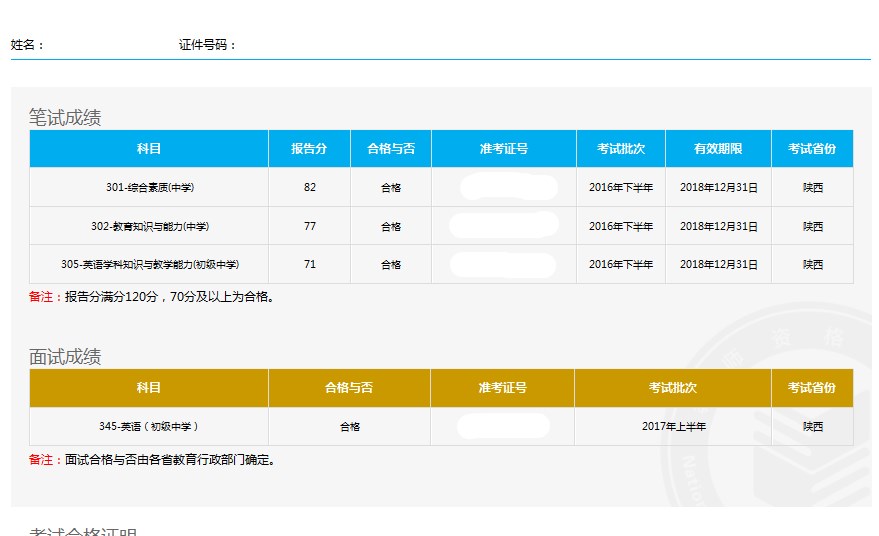The width and height of the screenshot is (879, 536).
Task: Click 2016年下半年 in the 301 row
Action: (x=621, y=187)
